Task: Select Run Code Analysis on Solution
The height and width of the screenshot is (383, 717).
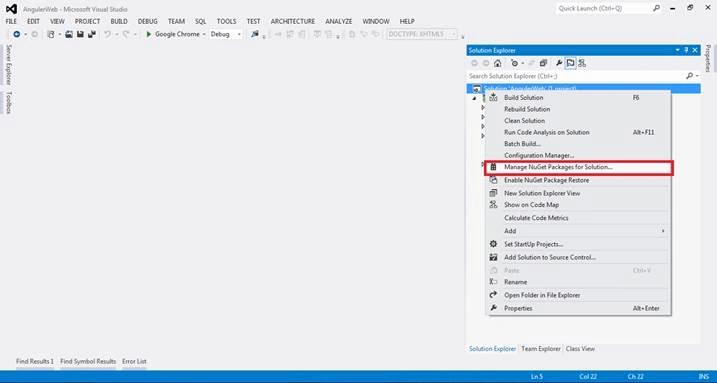Action: (x=578, y=132)
